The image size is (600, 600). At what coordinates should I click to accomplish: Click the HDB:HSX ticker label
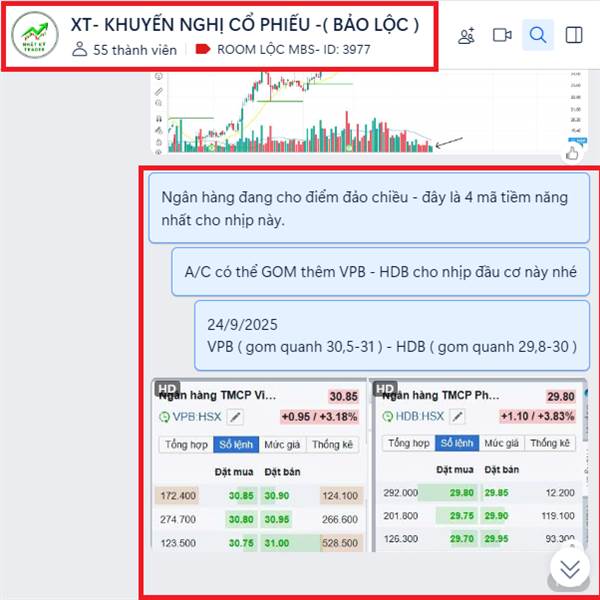coord(420,416)
